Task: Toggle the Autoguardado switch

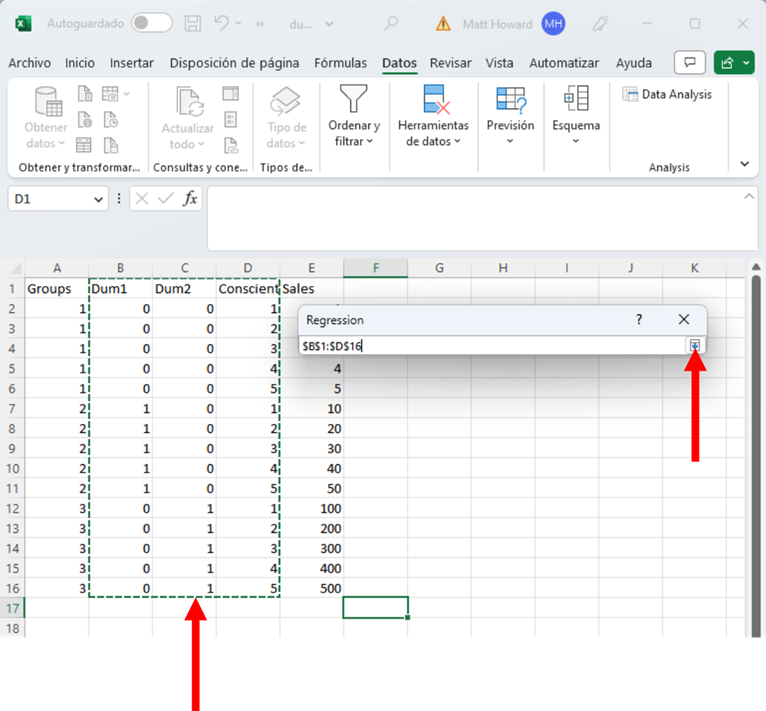Action: [151, 23]
